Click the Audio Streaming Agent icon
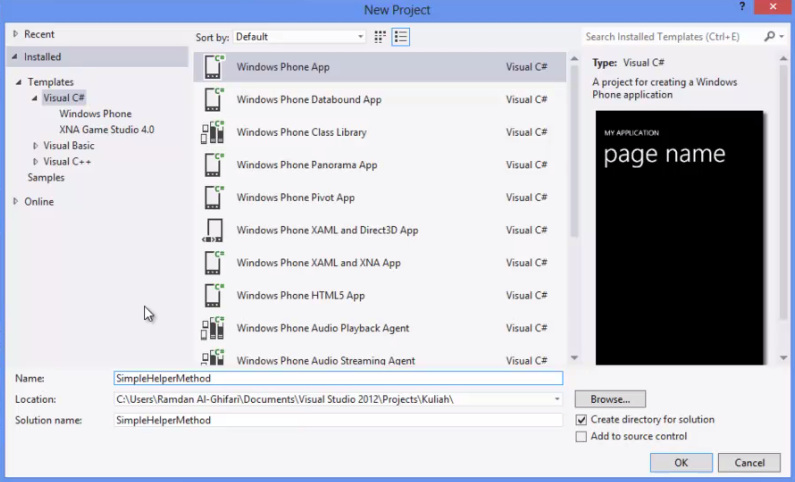The image size is (795, 482). click(x=213, y=358)
